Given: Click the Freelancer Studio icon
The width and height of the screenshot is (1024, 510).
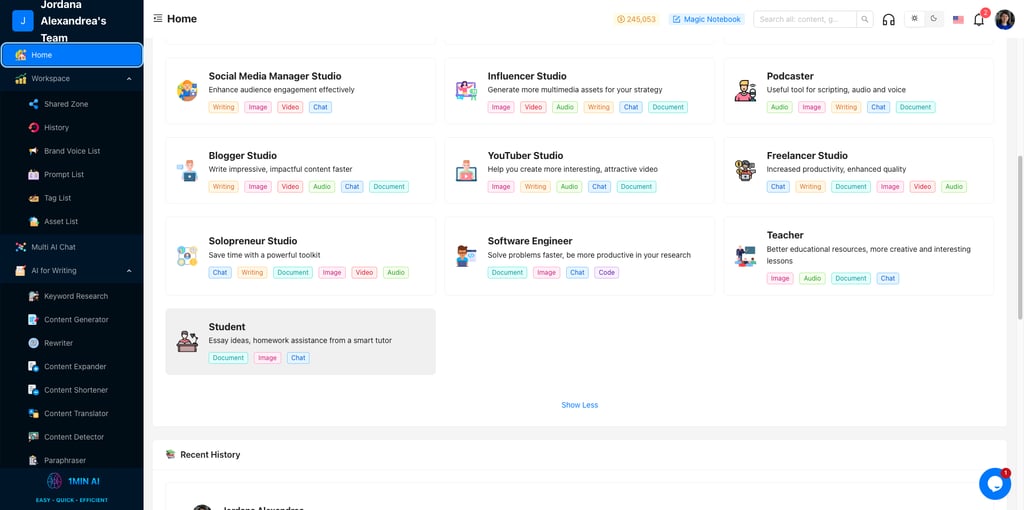Looking at the screenshot, I should pos(745,170).
